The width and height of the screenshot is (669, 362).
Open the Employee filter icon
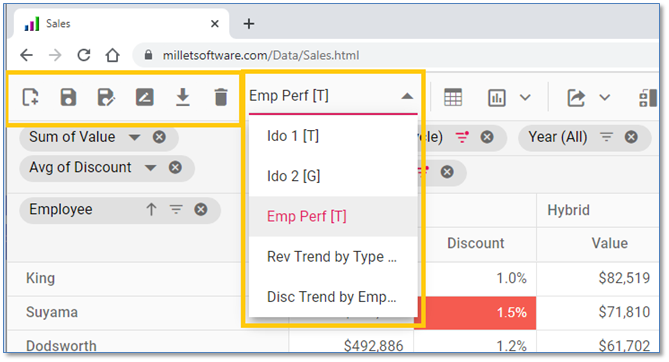[176, 209]
